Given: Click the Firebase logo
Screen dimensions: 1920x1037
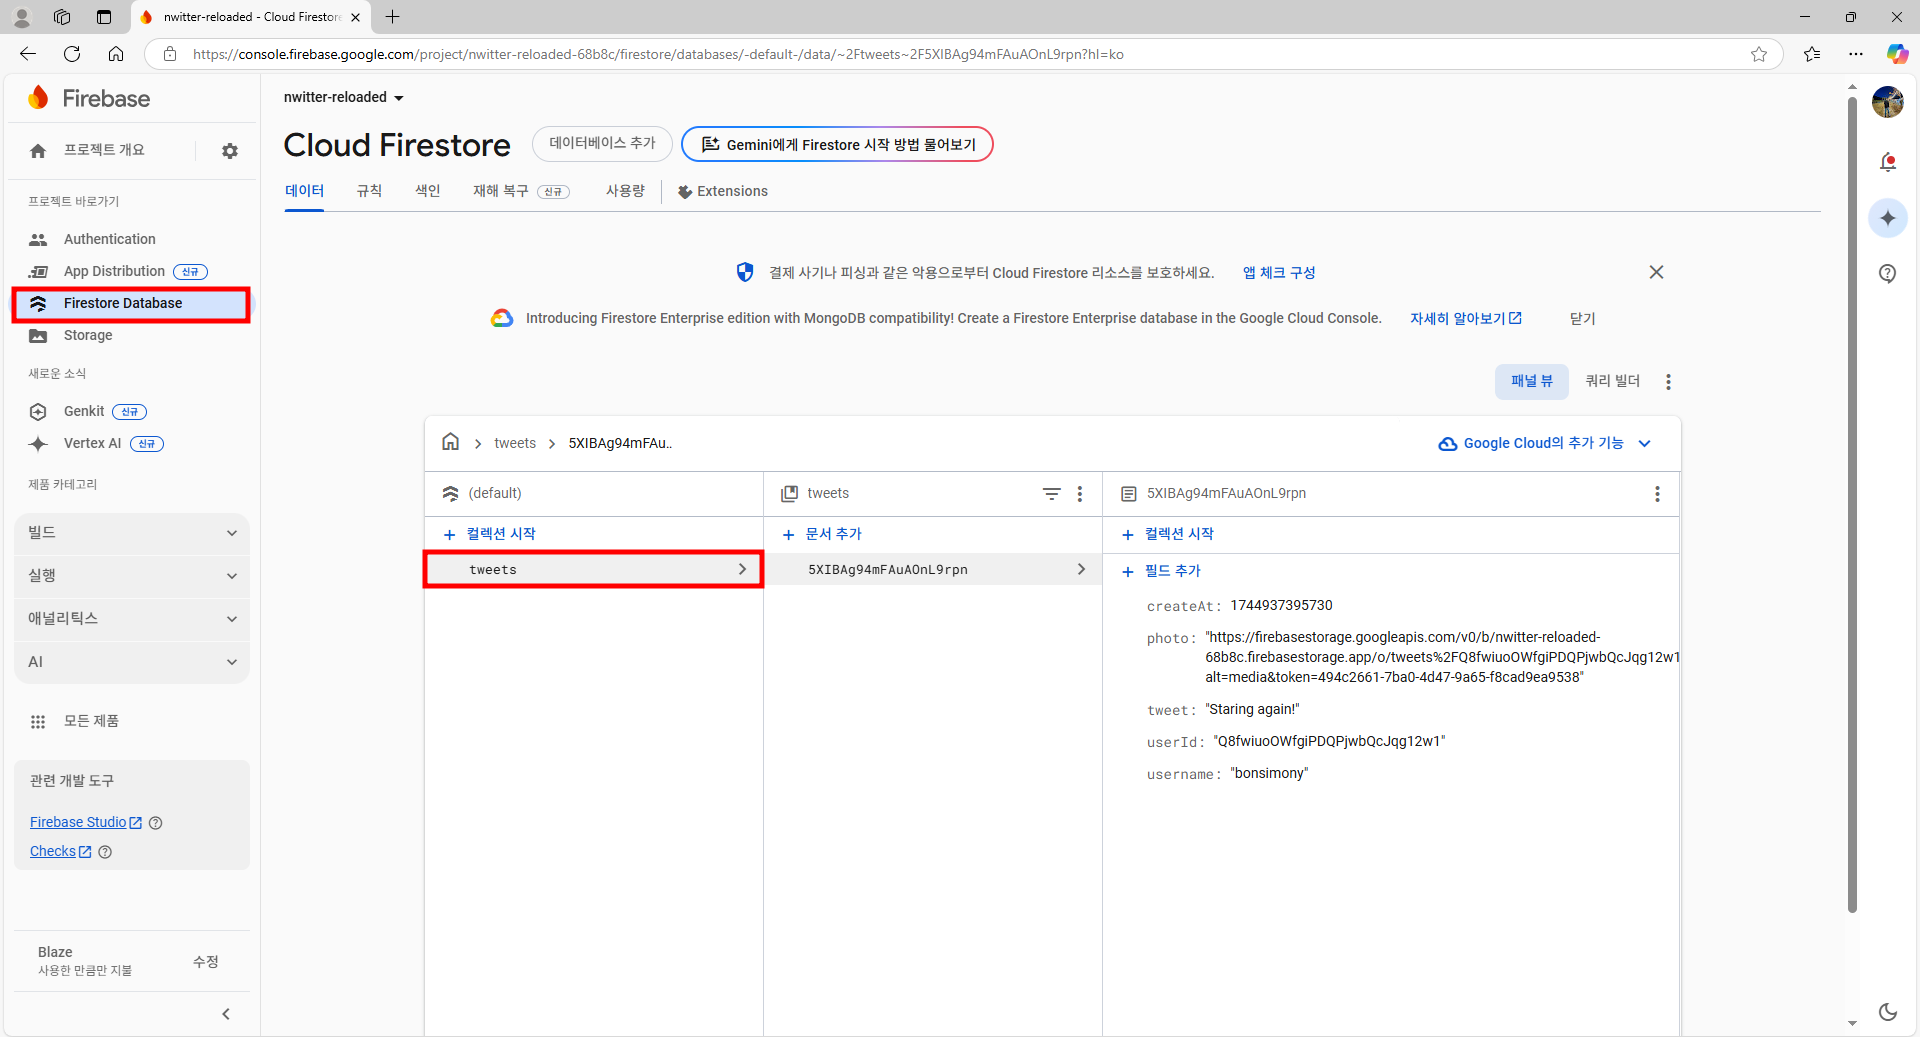Looking at the screenshot, I should tap(89, 98).
